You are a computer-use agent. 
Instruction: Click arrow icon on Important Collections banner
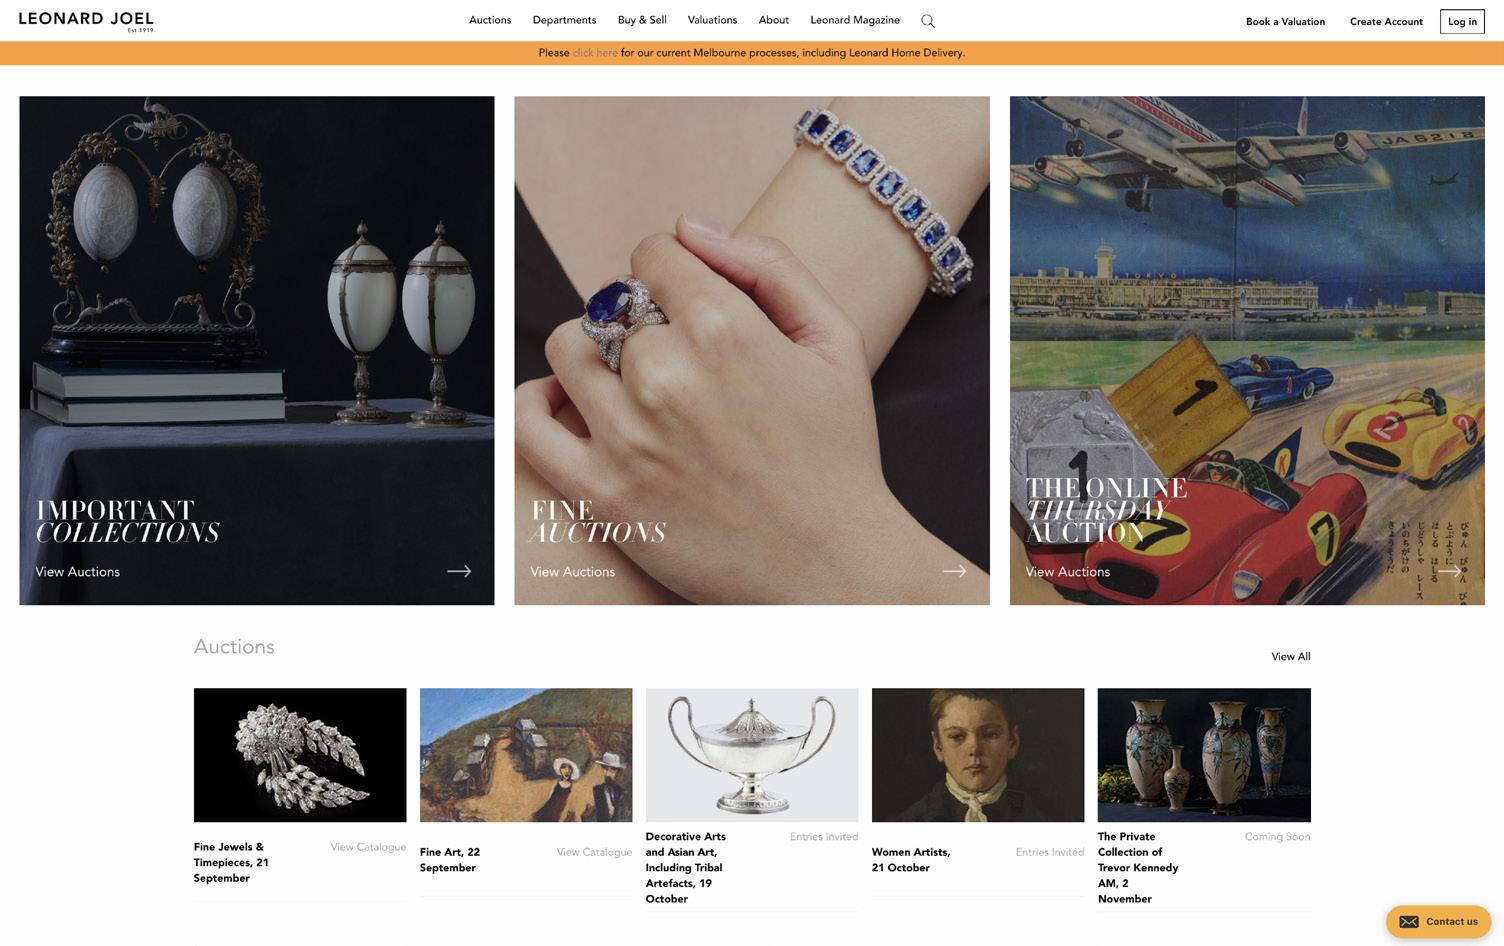[459, 571]
